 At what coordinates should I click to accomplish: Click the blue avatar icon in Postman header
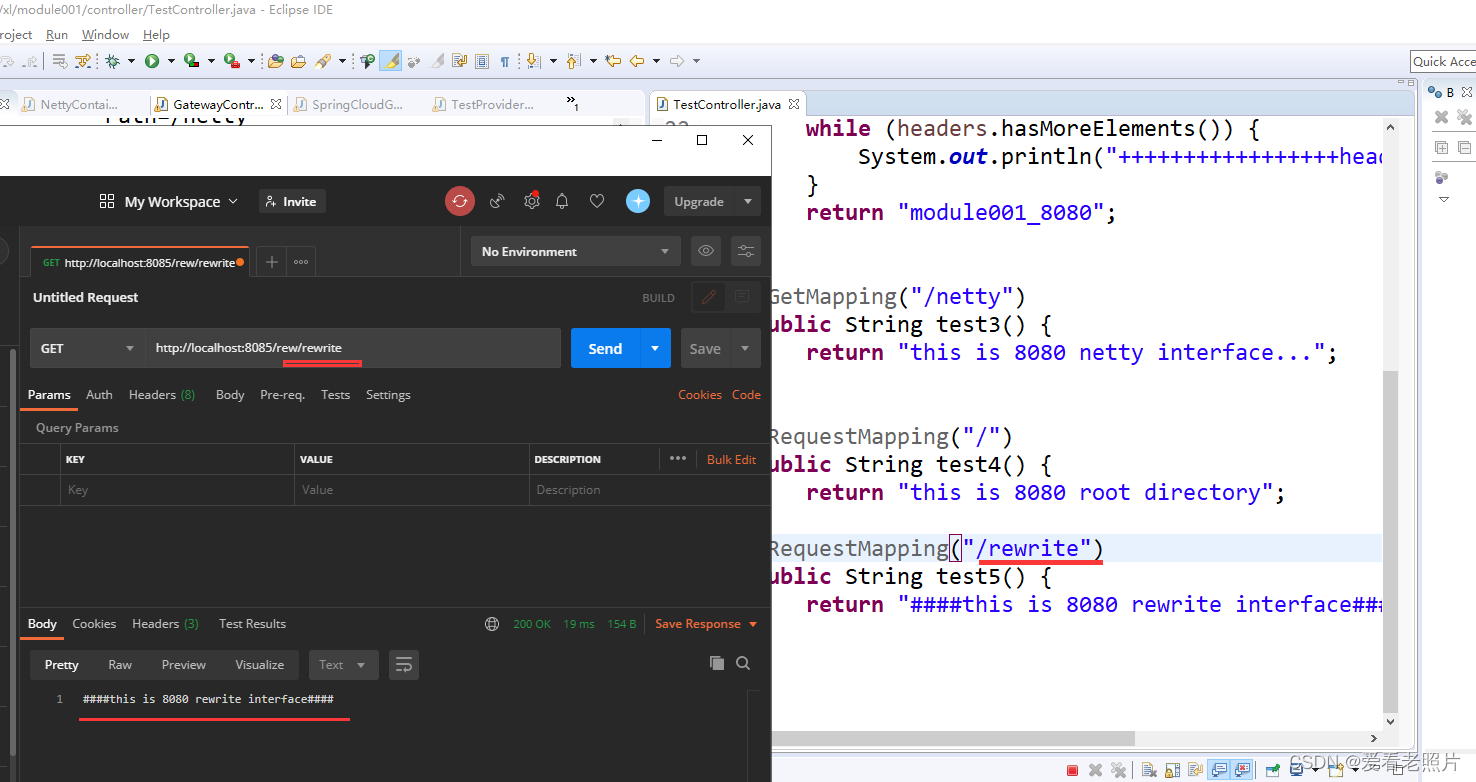pyautogui.click(x=638, y=201)
